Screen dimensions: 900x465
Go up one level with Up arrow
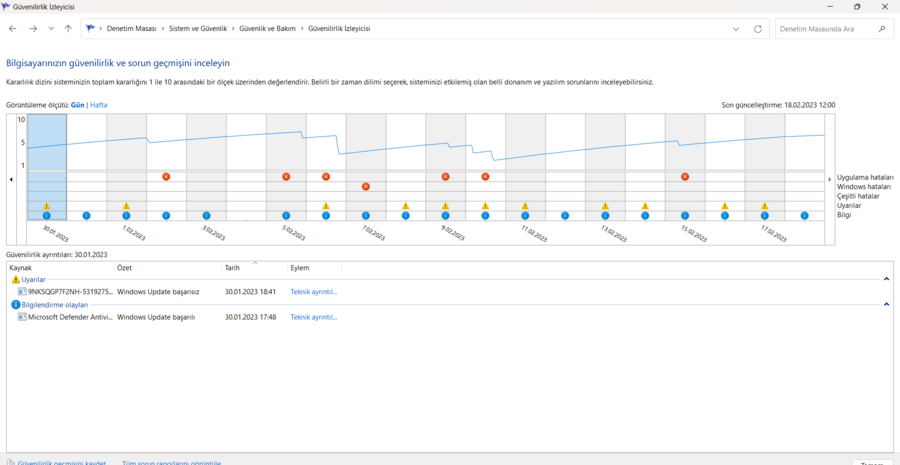[68, 29]
